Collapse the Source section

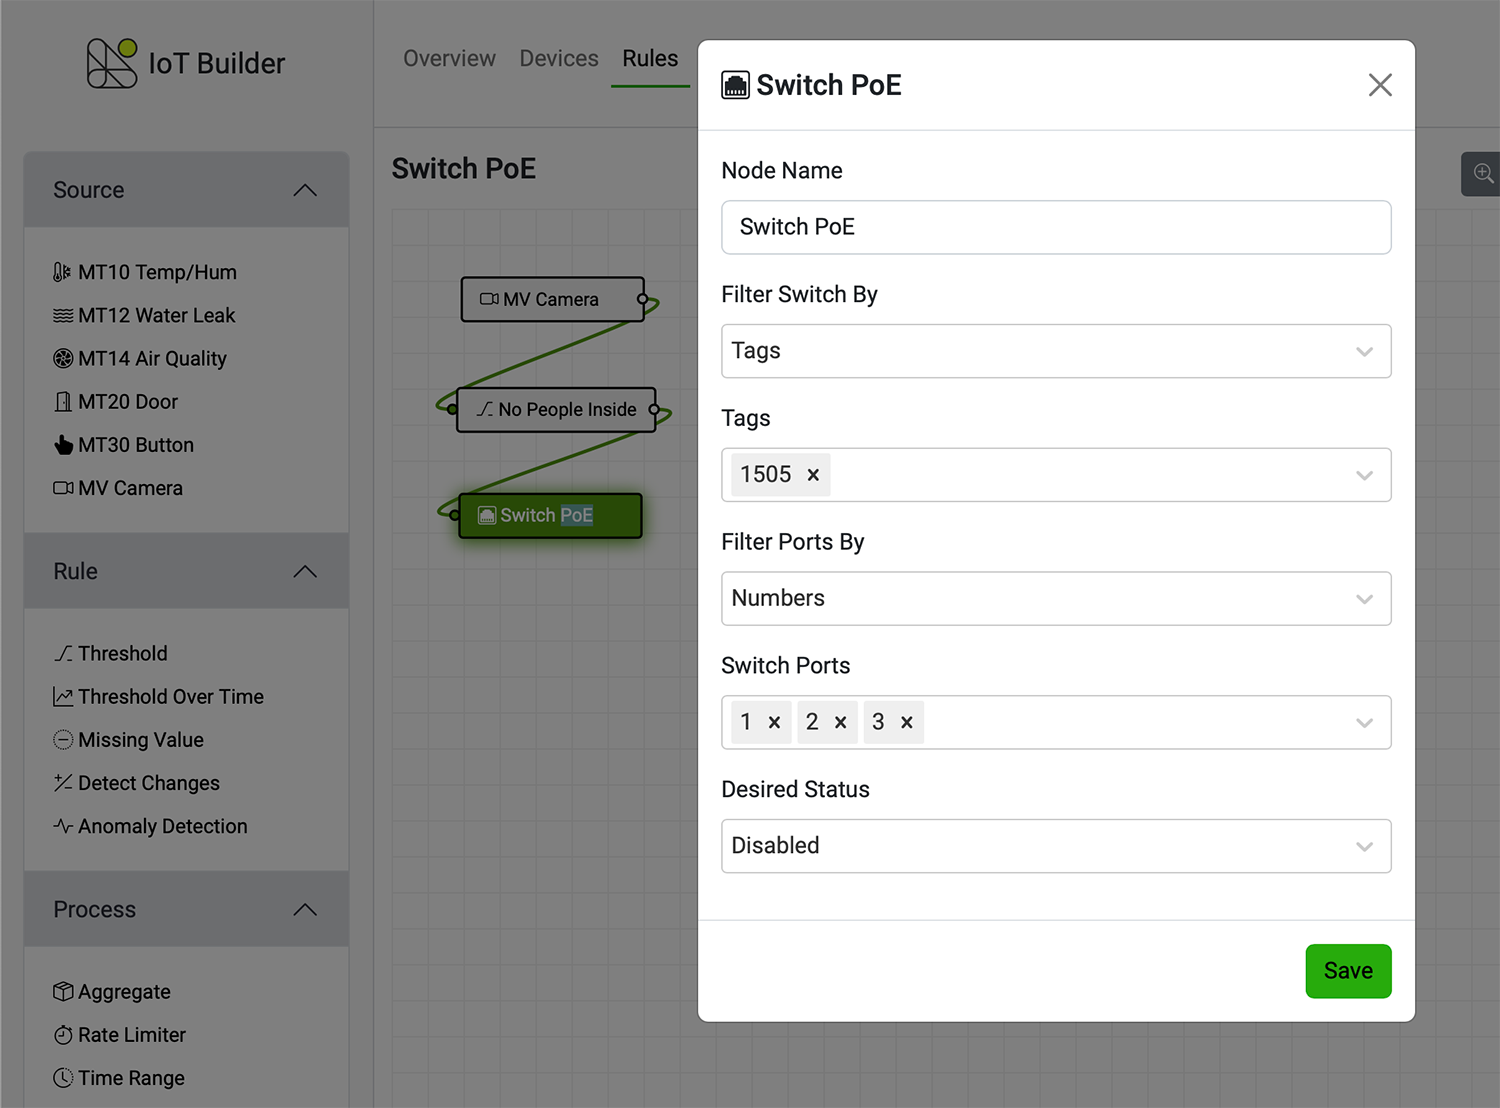(305, 189)
